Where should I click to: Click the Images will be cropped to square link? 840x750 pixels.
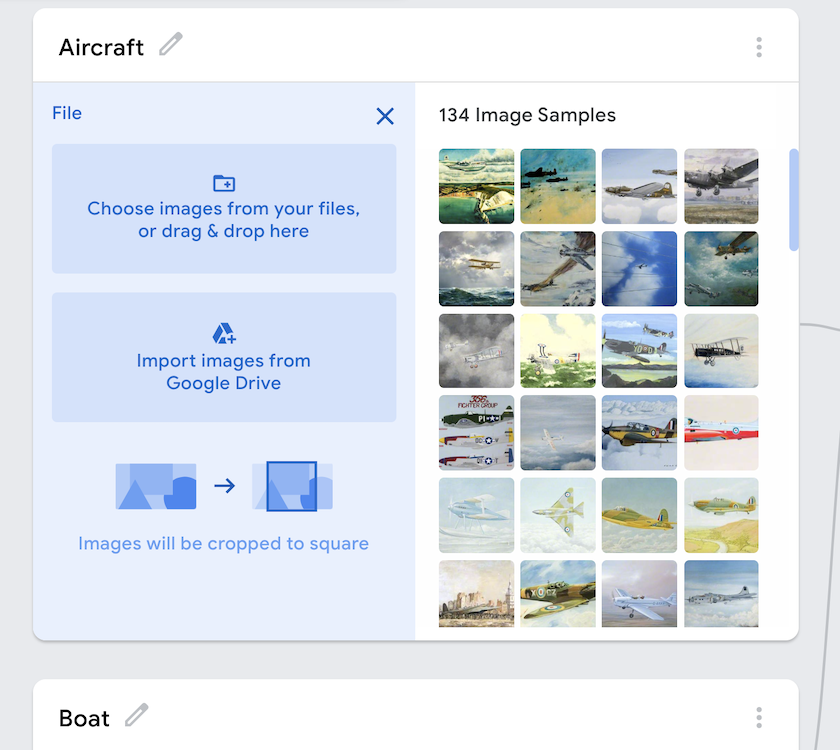(223, 543)
